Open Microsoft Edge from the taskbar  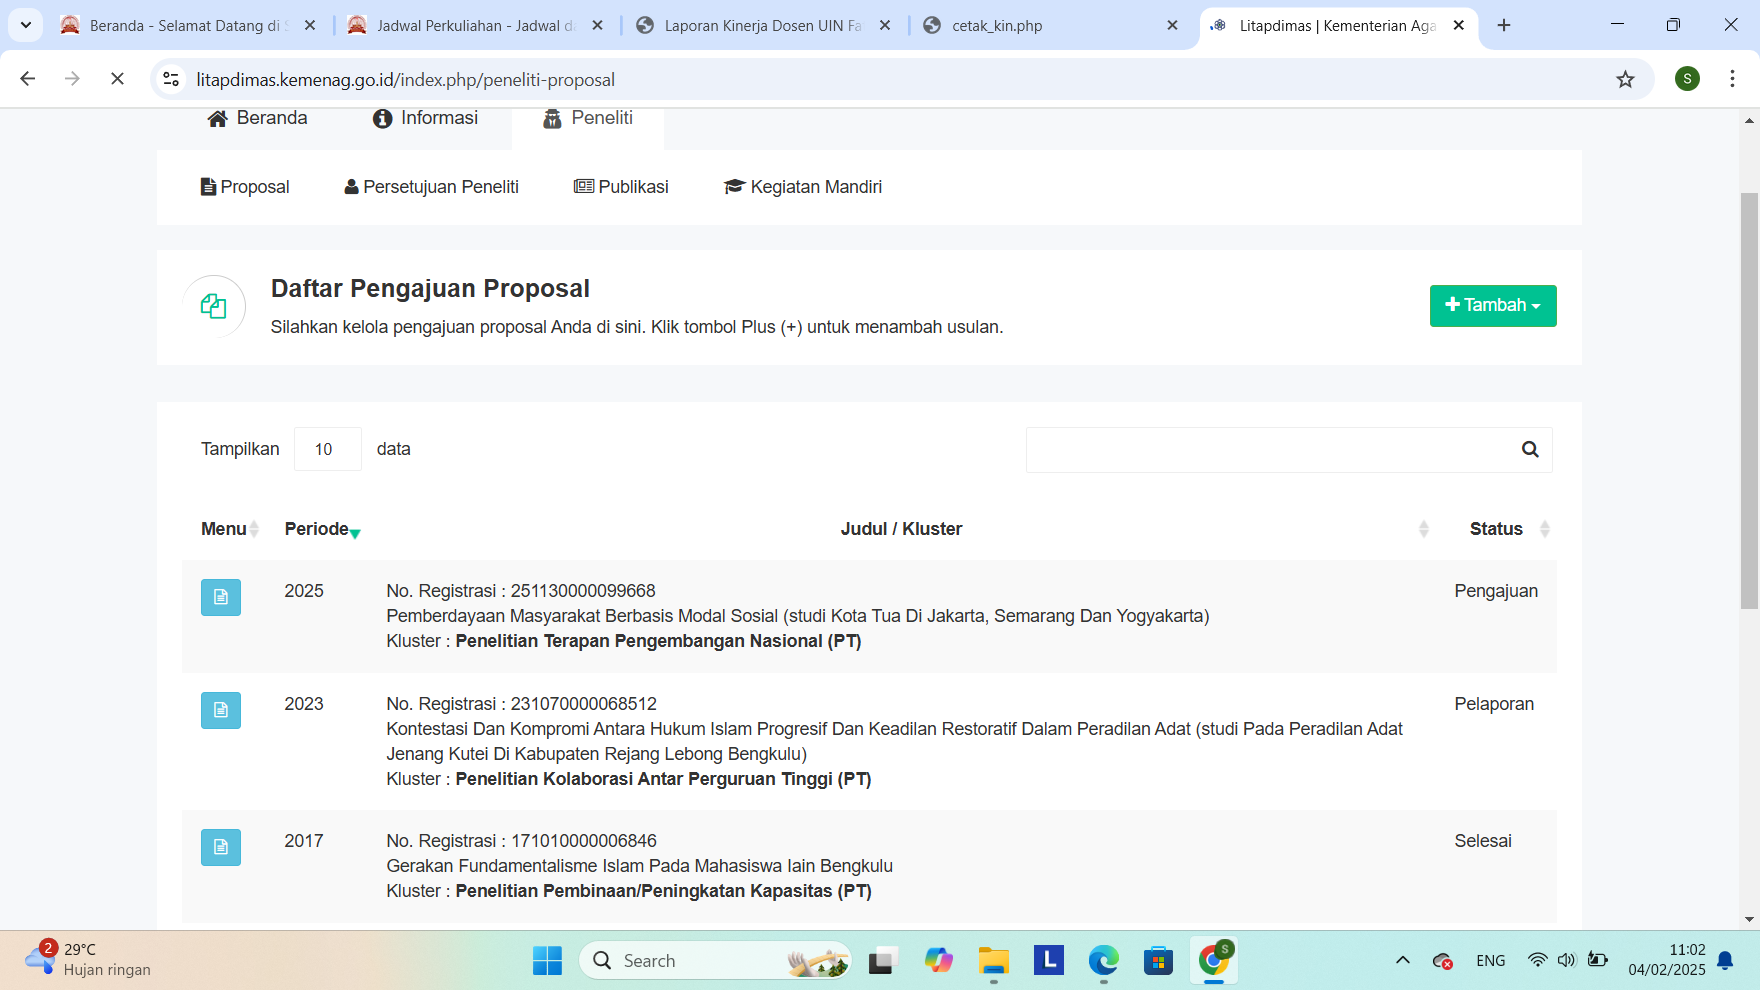click(x=1103, y=961)
